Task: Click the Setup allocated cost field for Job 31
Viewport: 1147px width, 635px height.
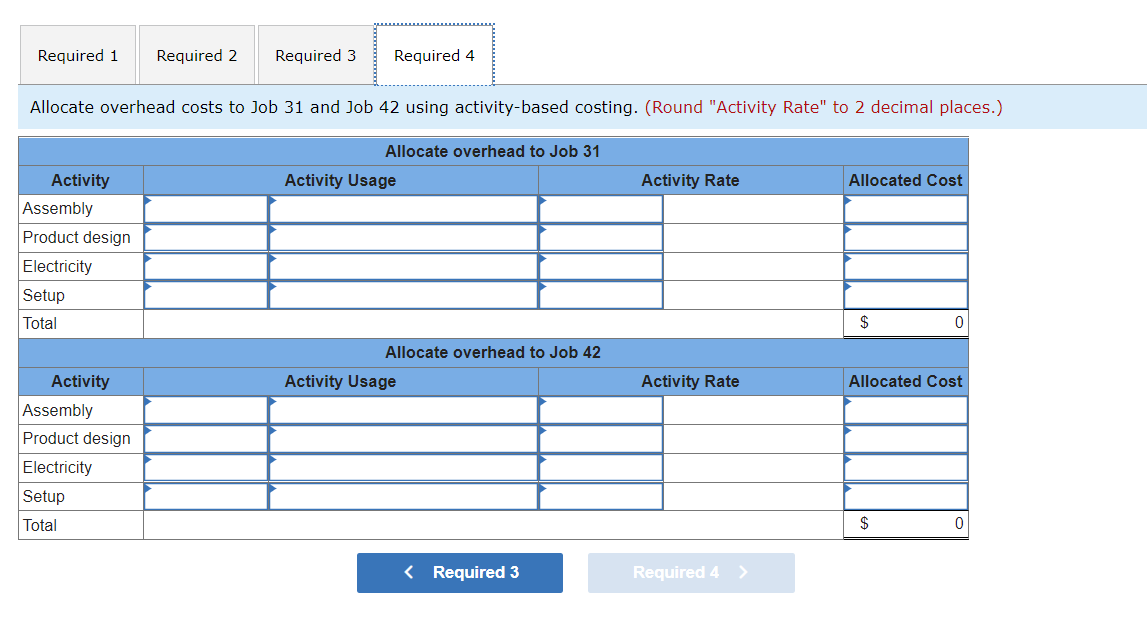Action: point(905,295)
